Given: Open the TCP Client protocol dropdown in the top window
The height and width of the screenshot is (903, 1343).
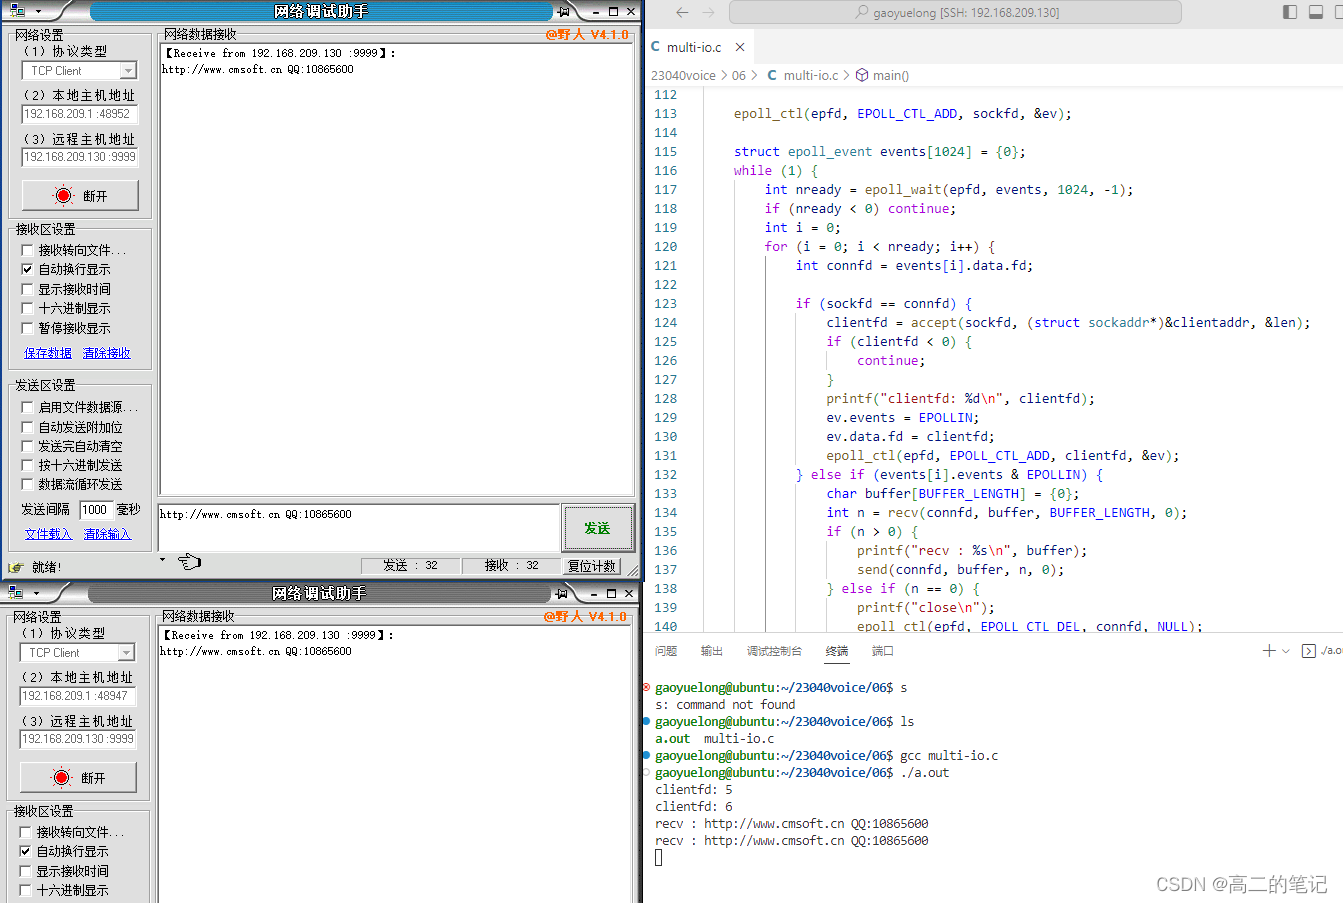Looking at the screenshot, I should coord(128,70).
